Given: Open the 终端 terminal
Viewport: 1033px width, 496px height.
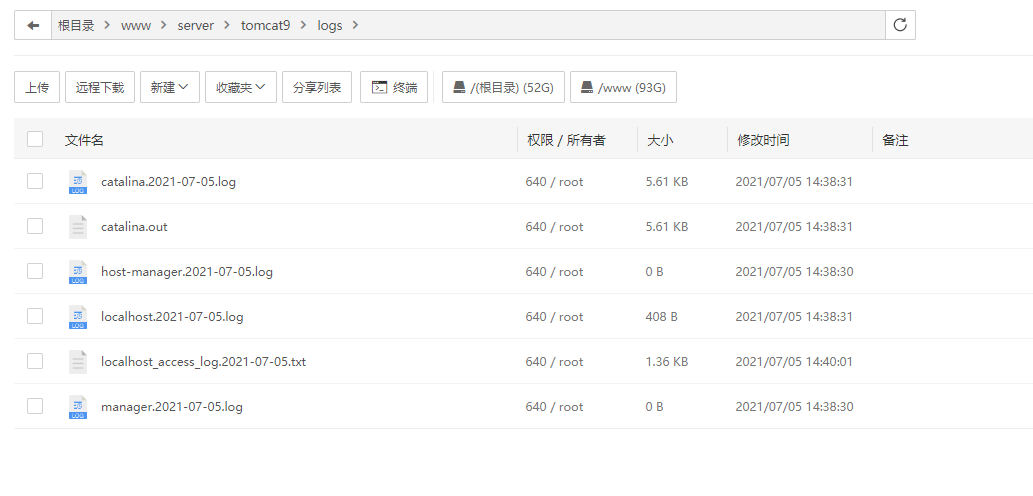Looking at the screenshot, I should tap(394, 87).
